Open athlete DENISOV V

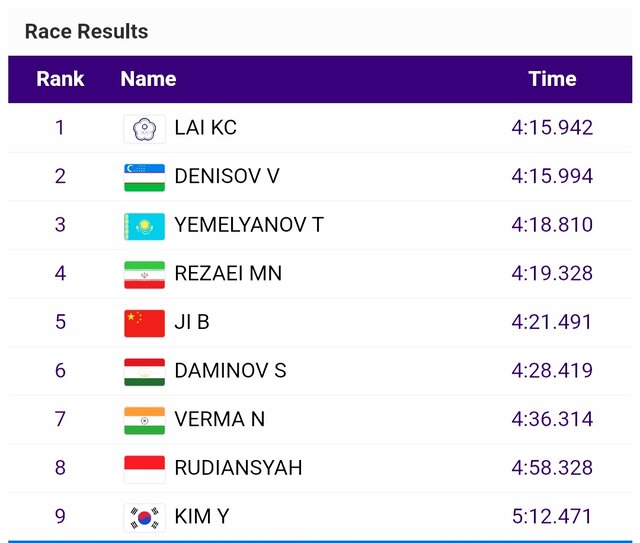(227, 176)
